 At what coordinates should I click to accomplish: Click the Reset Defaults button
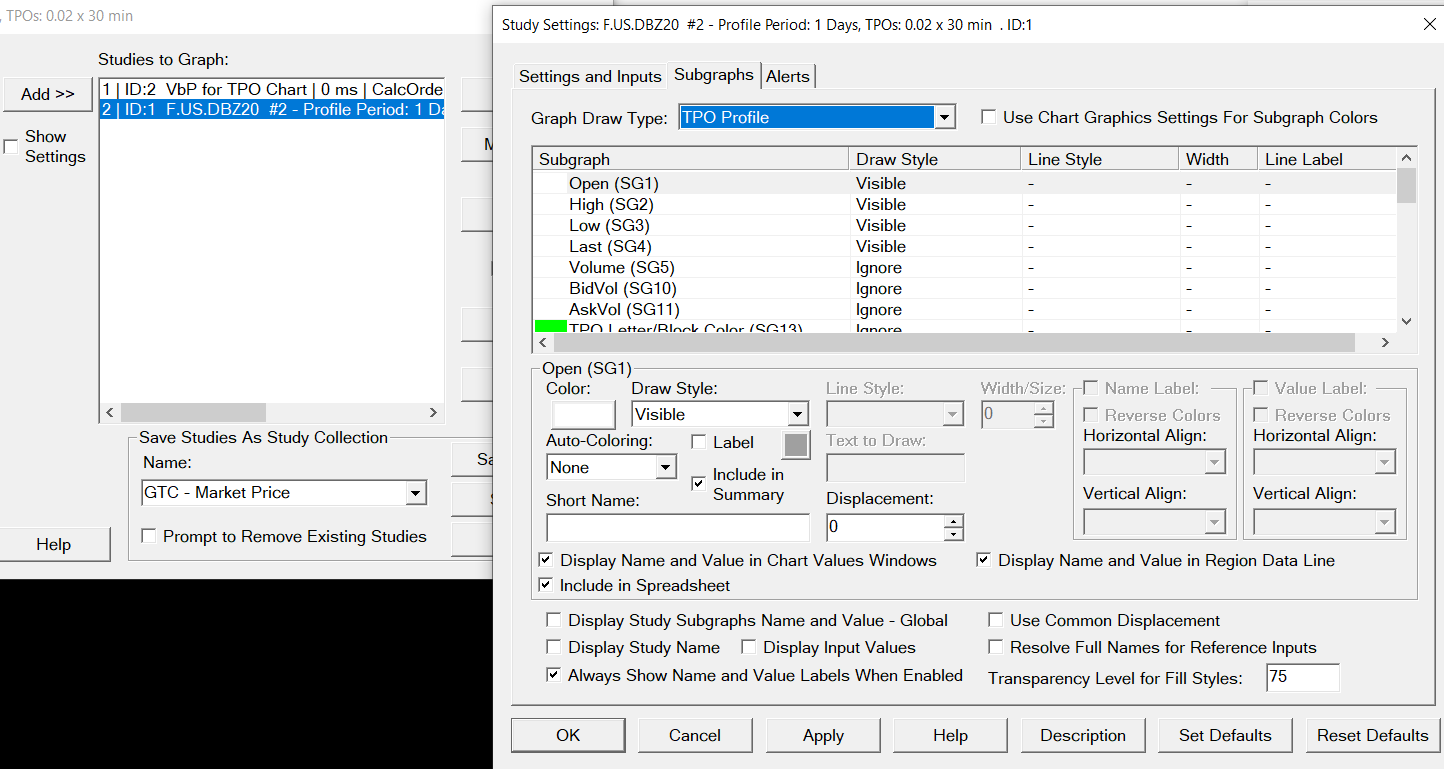[x=1372, y=735]
